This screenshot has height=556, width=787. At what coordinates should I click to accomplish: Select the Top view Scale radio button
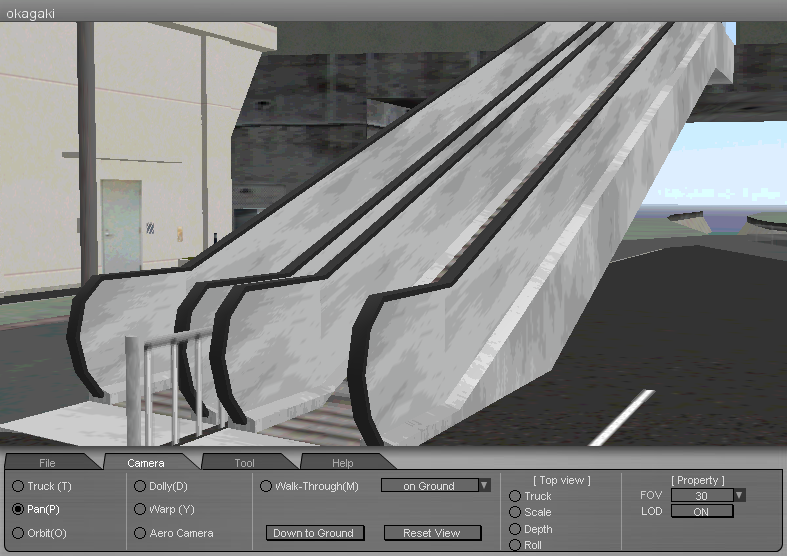515,512
